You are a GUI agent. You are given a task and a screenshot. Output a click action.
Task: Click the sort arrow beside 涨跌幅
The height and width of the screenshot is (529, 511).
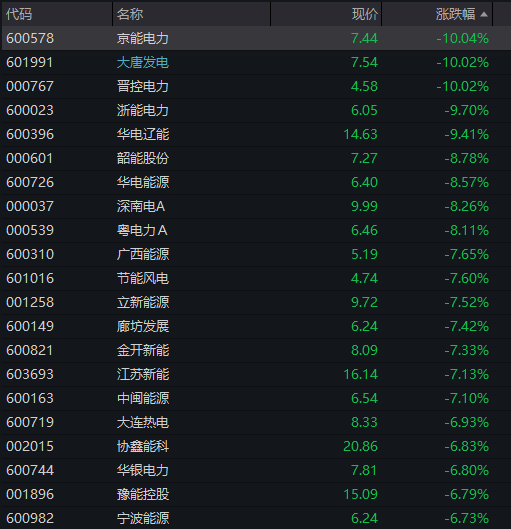point(484,15)
